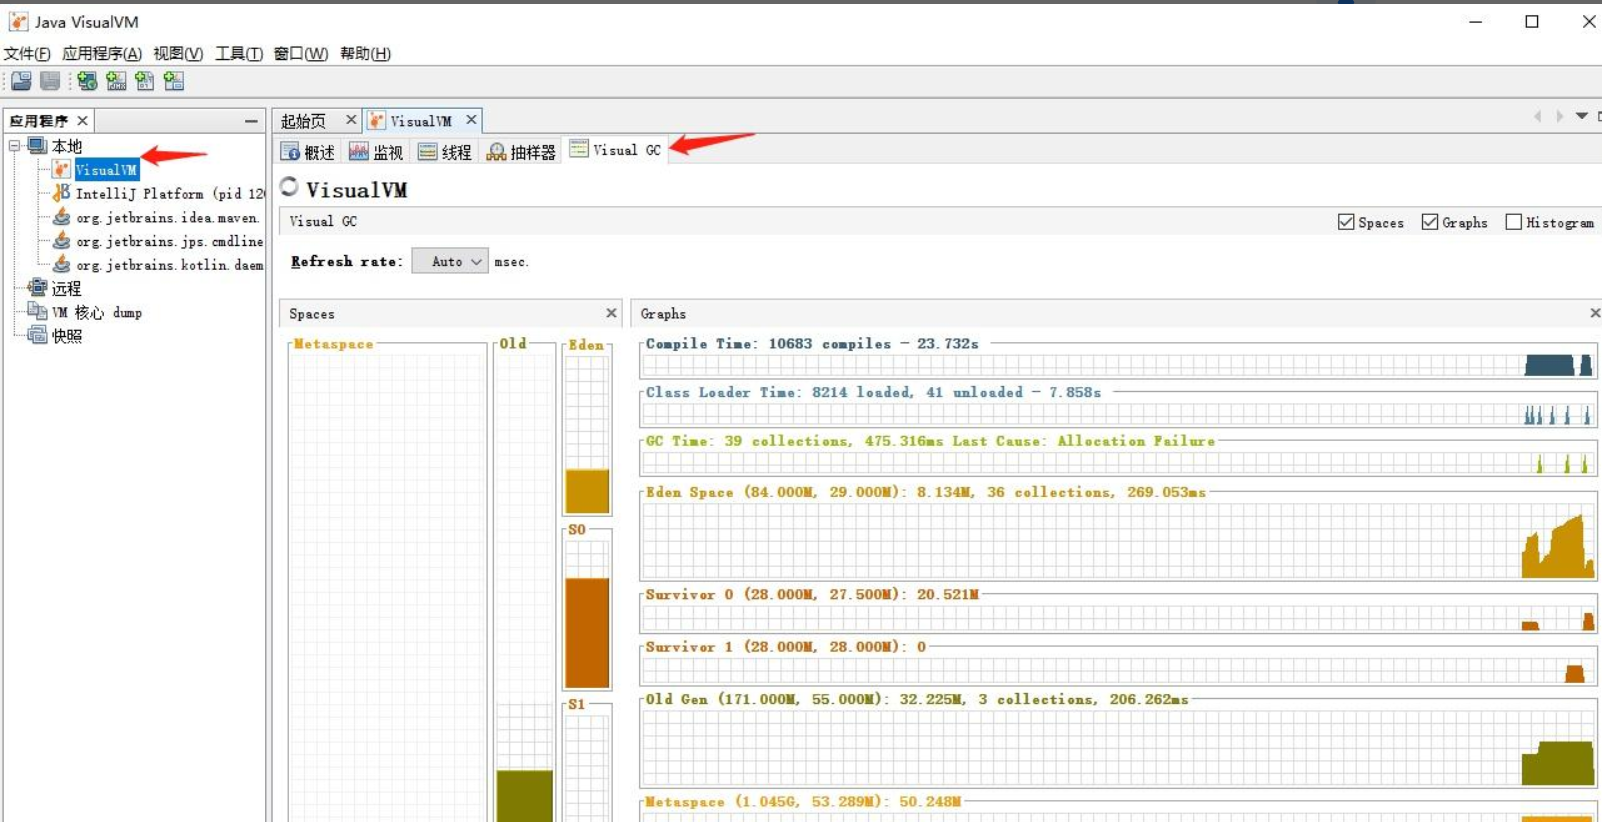Switch to the 监视 tab
This screenshot has width=1602, height=822.
point(376,152)
